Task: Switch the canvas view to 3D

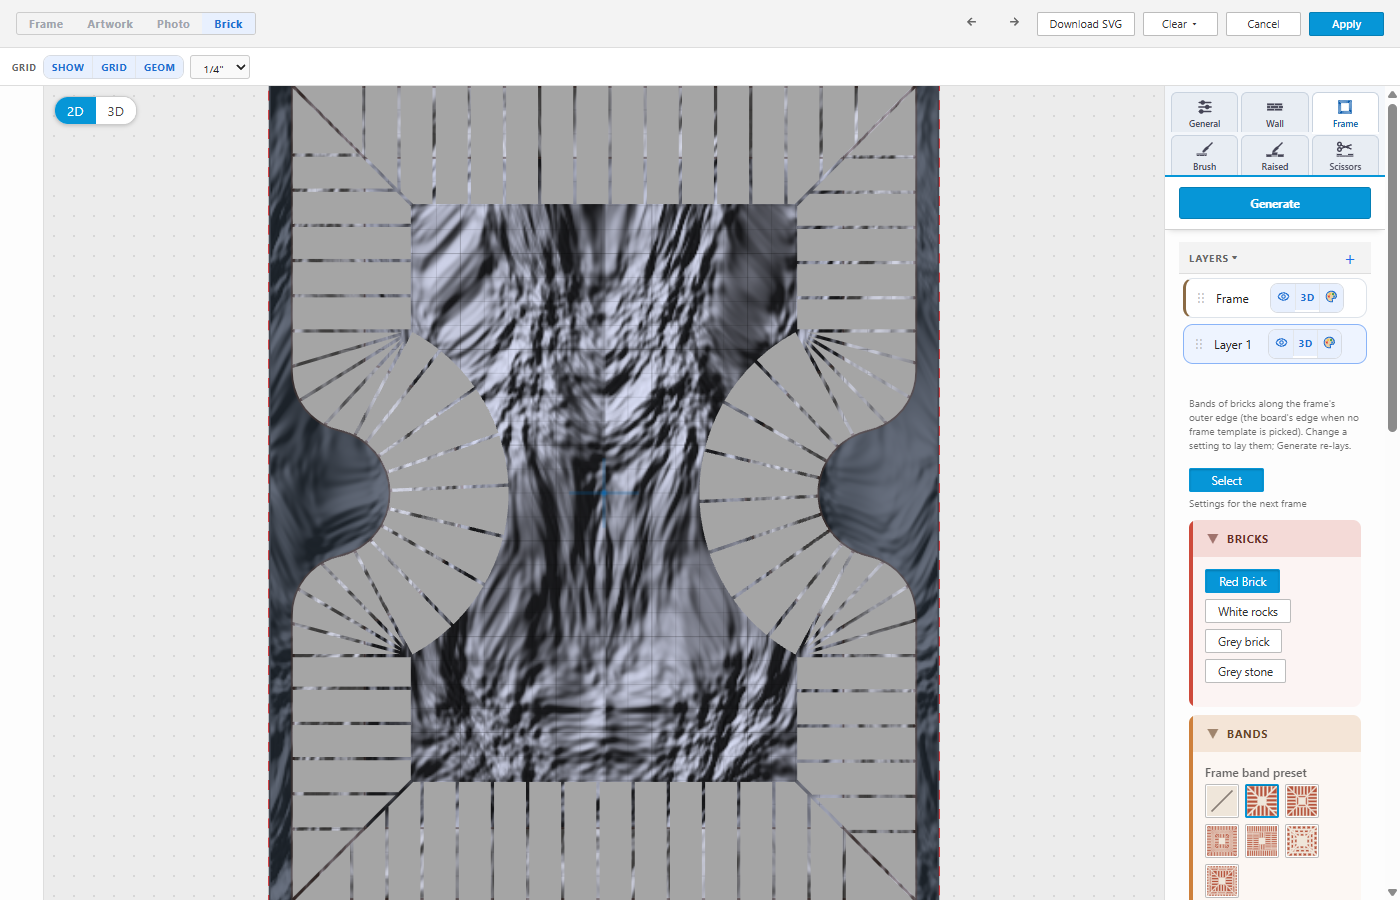Action: tap(116, 111)
